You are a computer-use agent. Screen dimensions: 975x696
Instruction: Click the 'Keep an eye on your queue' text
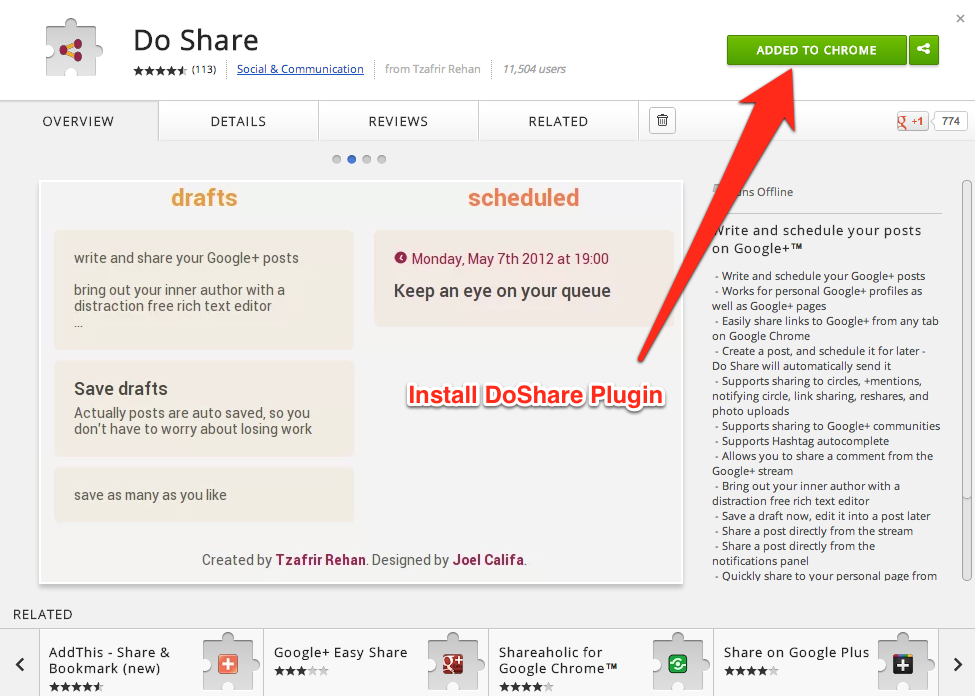click(502, 290)
